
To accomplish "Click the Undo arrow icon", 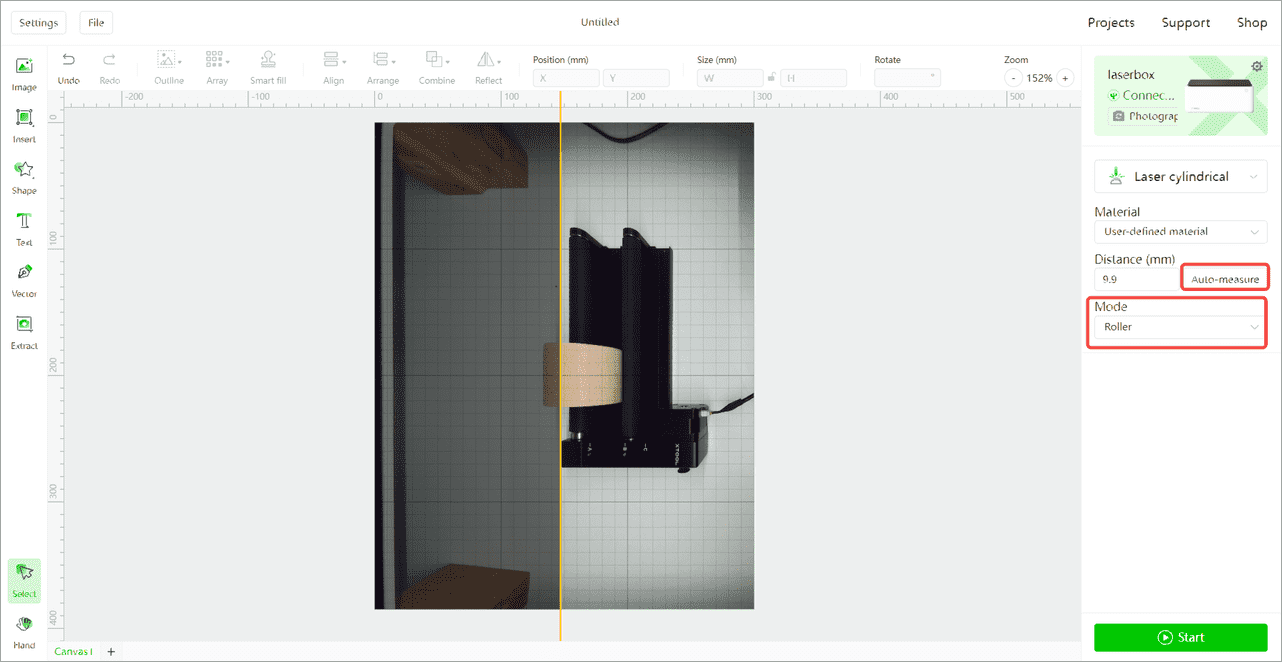I will 68,60.
